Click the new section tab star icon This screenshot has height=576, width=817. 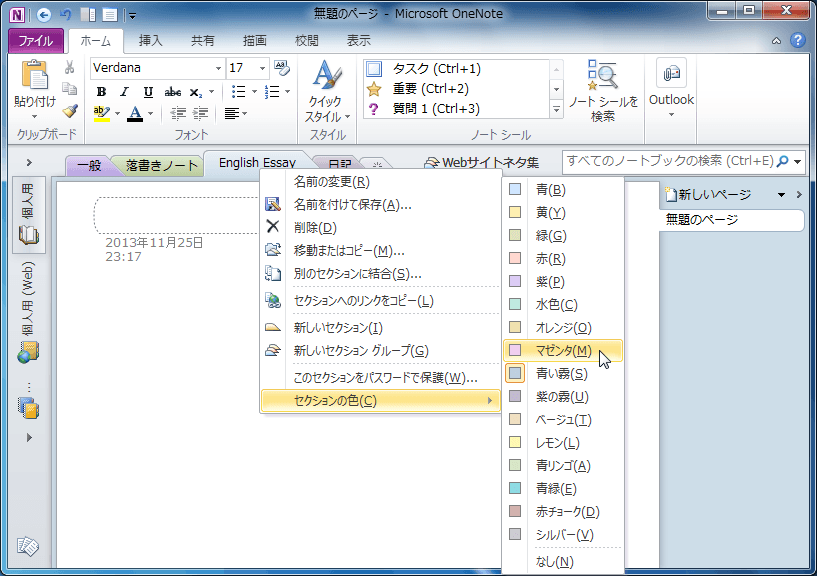[x=377, y=165]
